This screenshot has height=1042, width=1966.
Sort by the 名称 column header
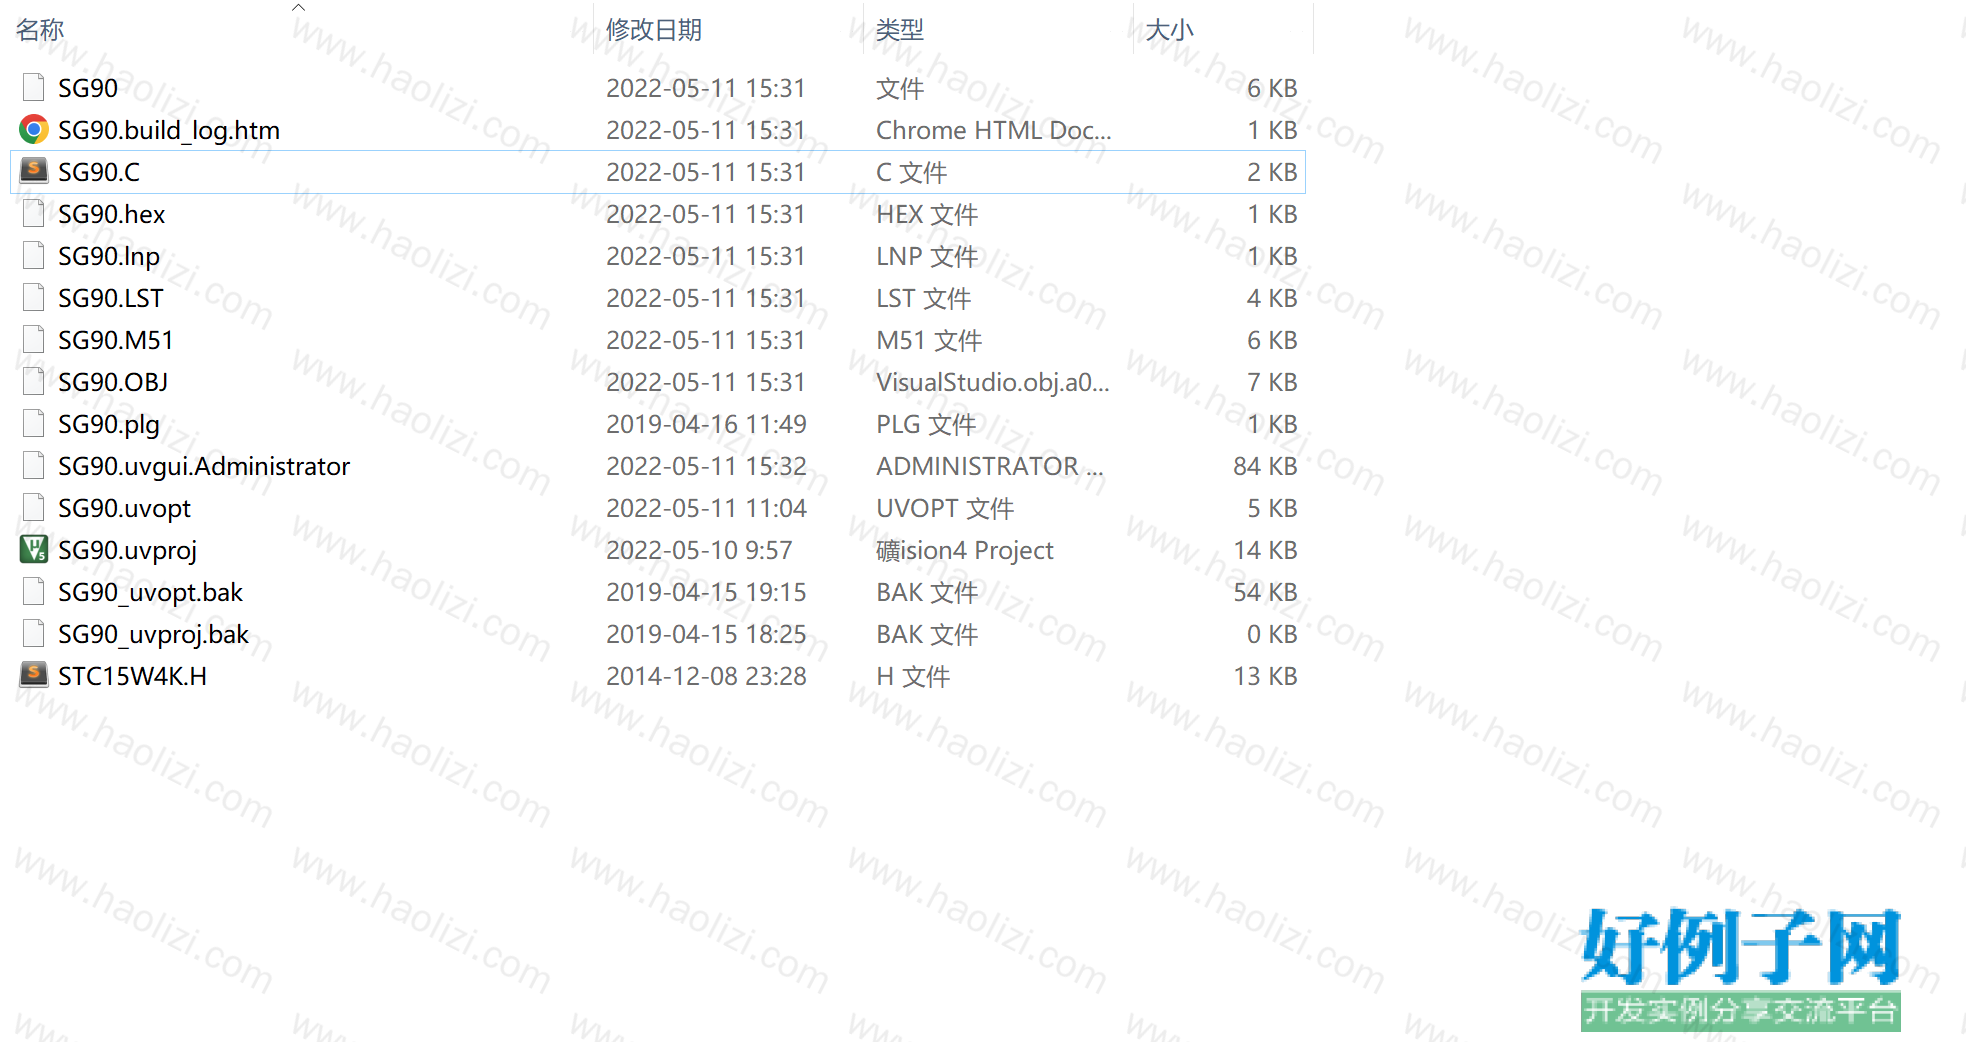(x=40, y=30)
